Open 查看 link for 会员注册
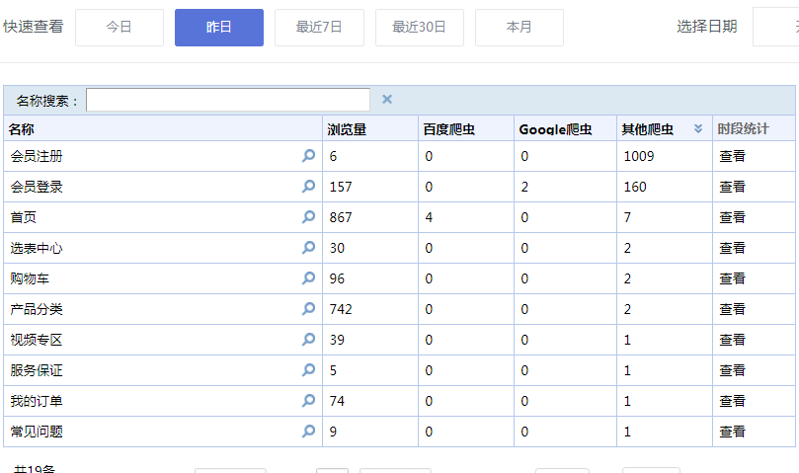The width and height of the screenshot is (799, 473). [732, 156]
